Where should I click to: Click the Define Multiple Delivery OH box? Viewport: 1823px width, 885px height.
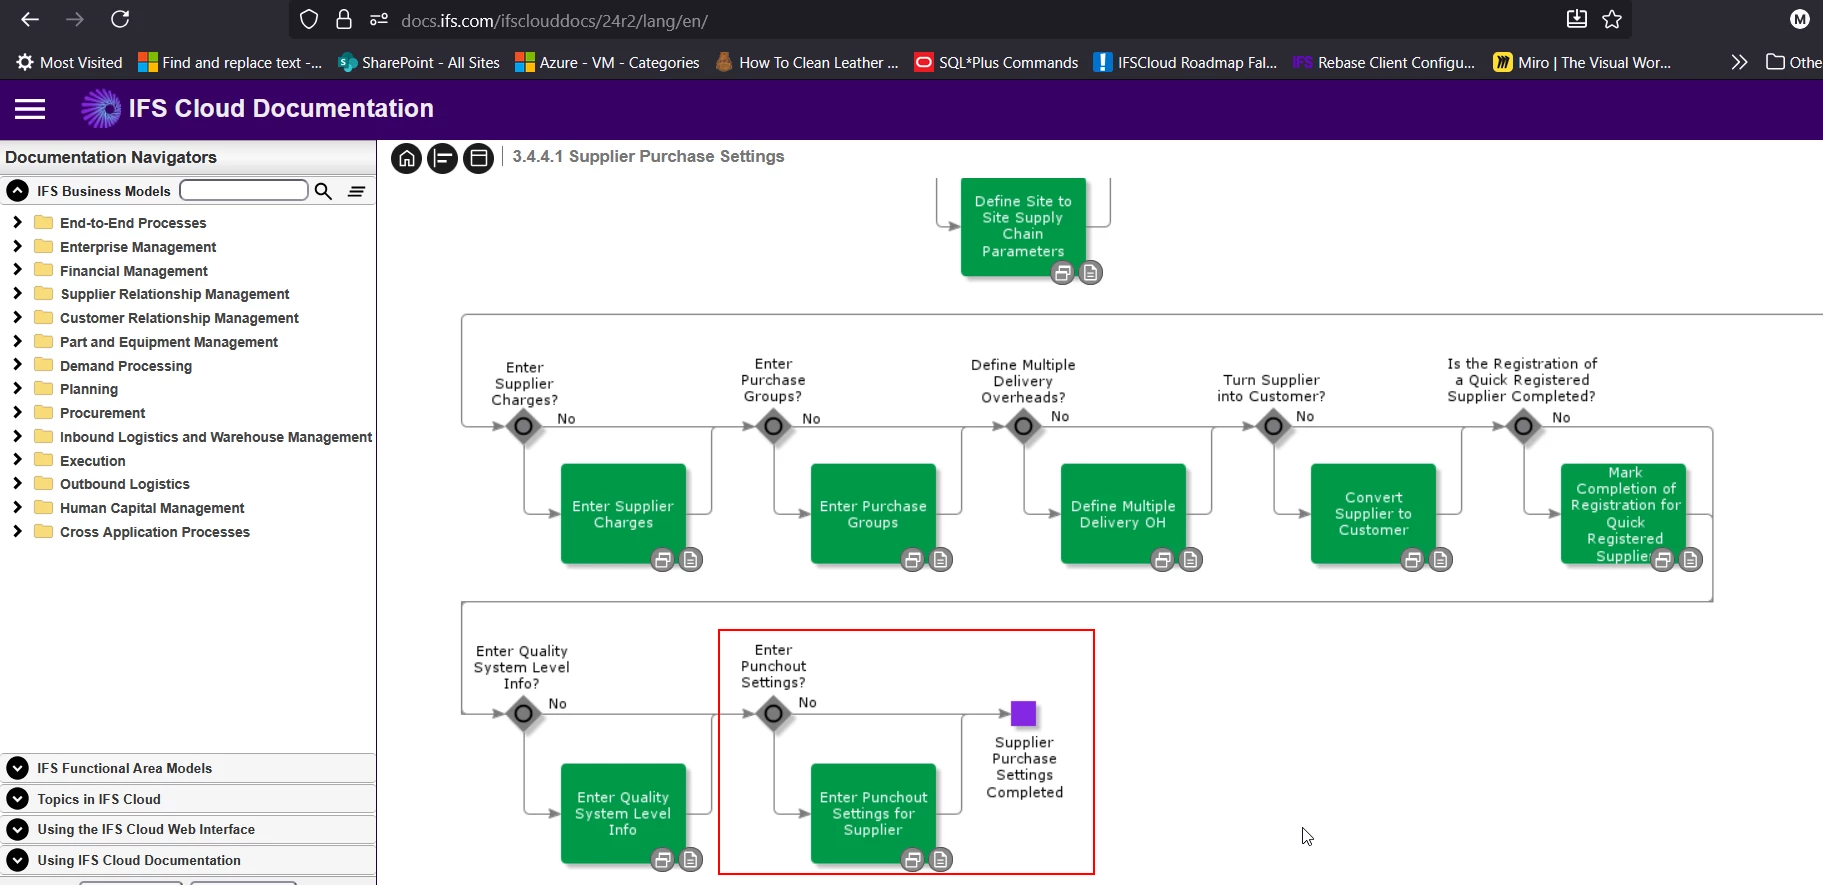1123,514
